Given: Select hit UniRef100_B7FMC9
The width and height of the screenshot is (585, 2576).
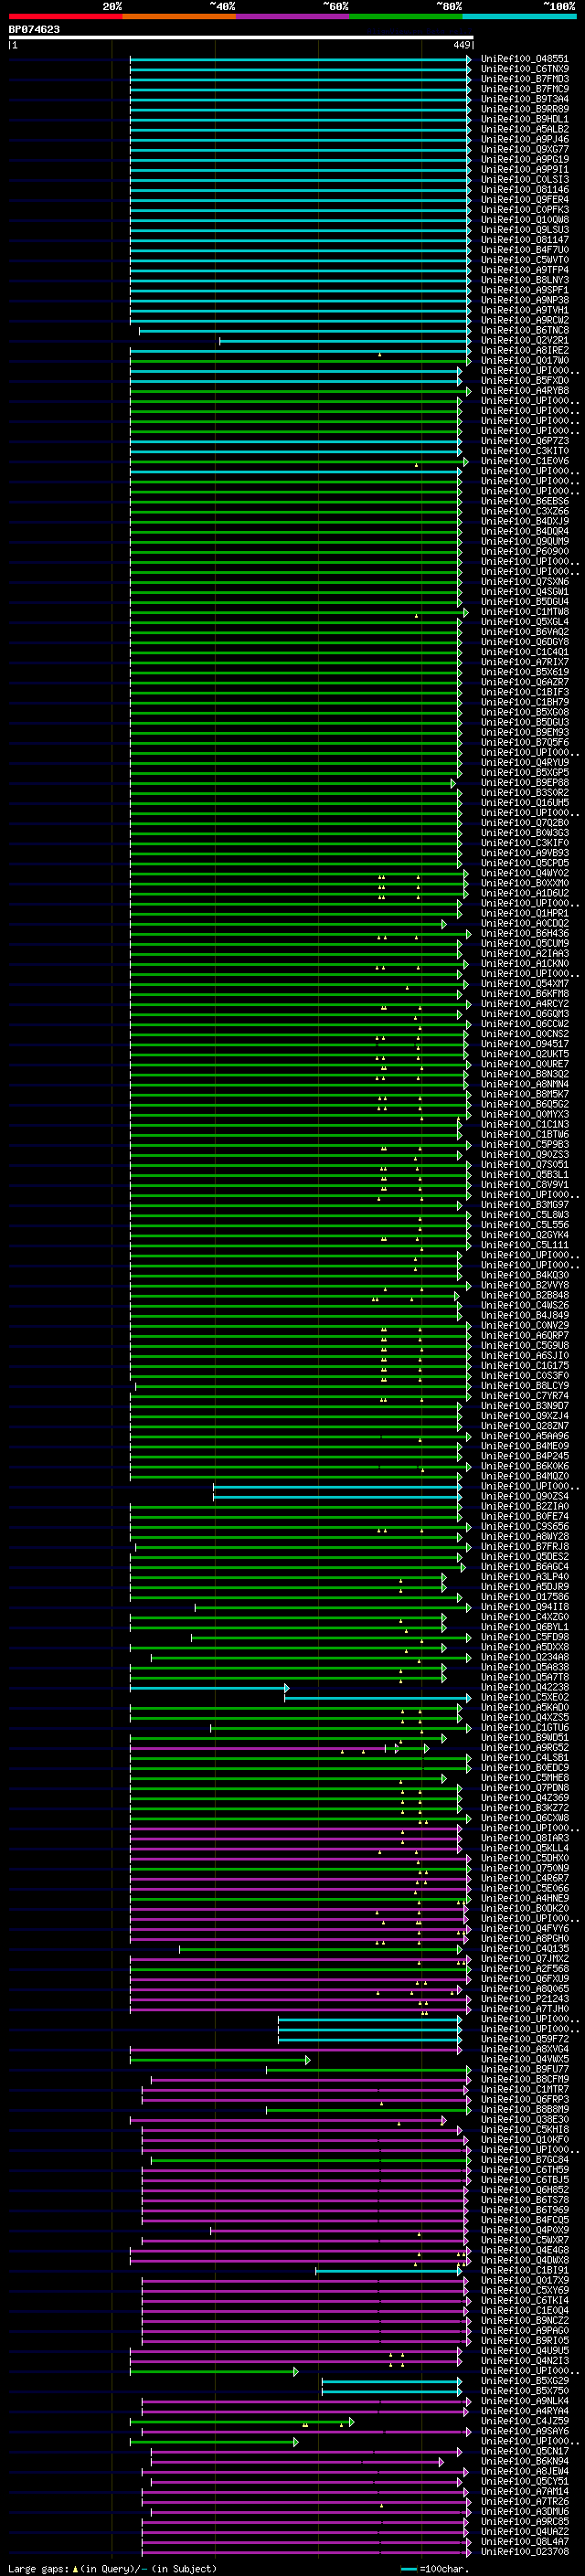Looking at the screenshot, I should tap(524, 90).
